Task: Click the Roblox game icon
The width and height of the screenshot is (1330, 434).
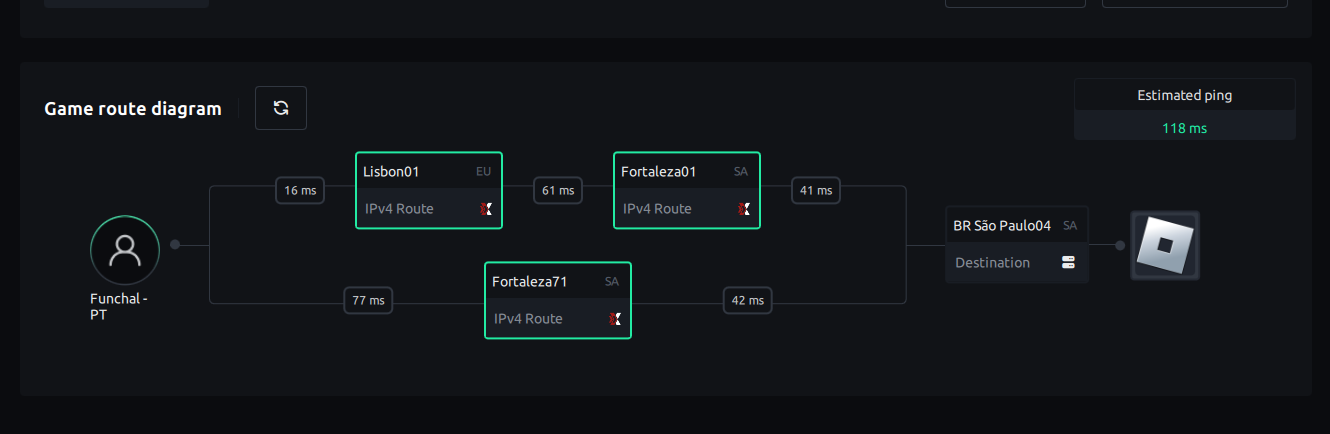Action: click(1165, 245)
